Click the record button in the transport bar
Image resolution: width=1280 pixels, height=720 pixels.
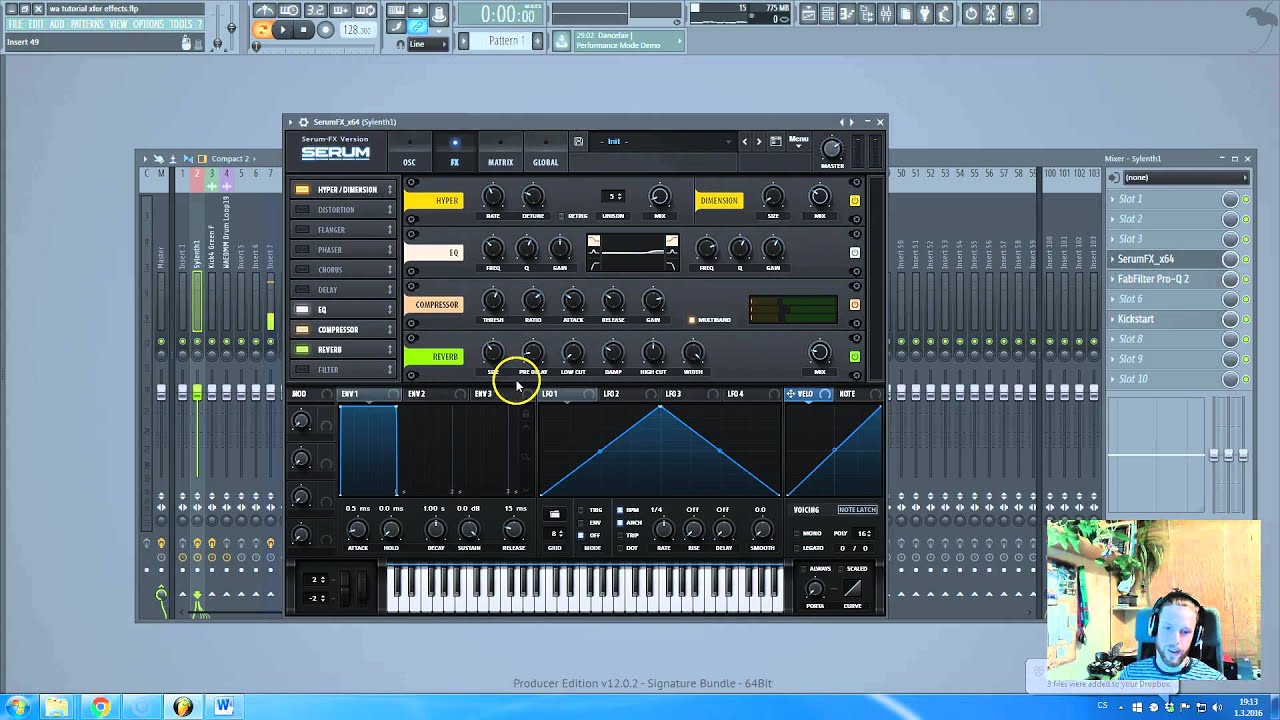(x=327, y=30)
